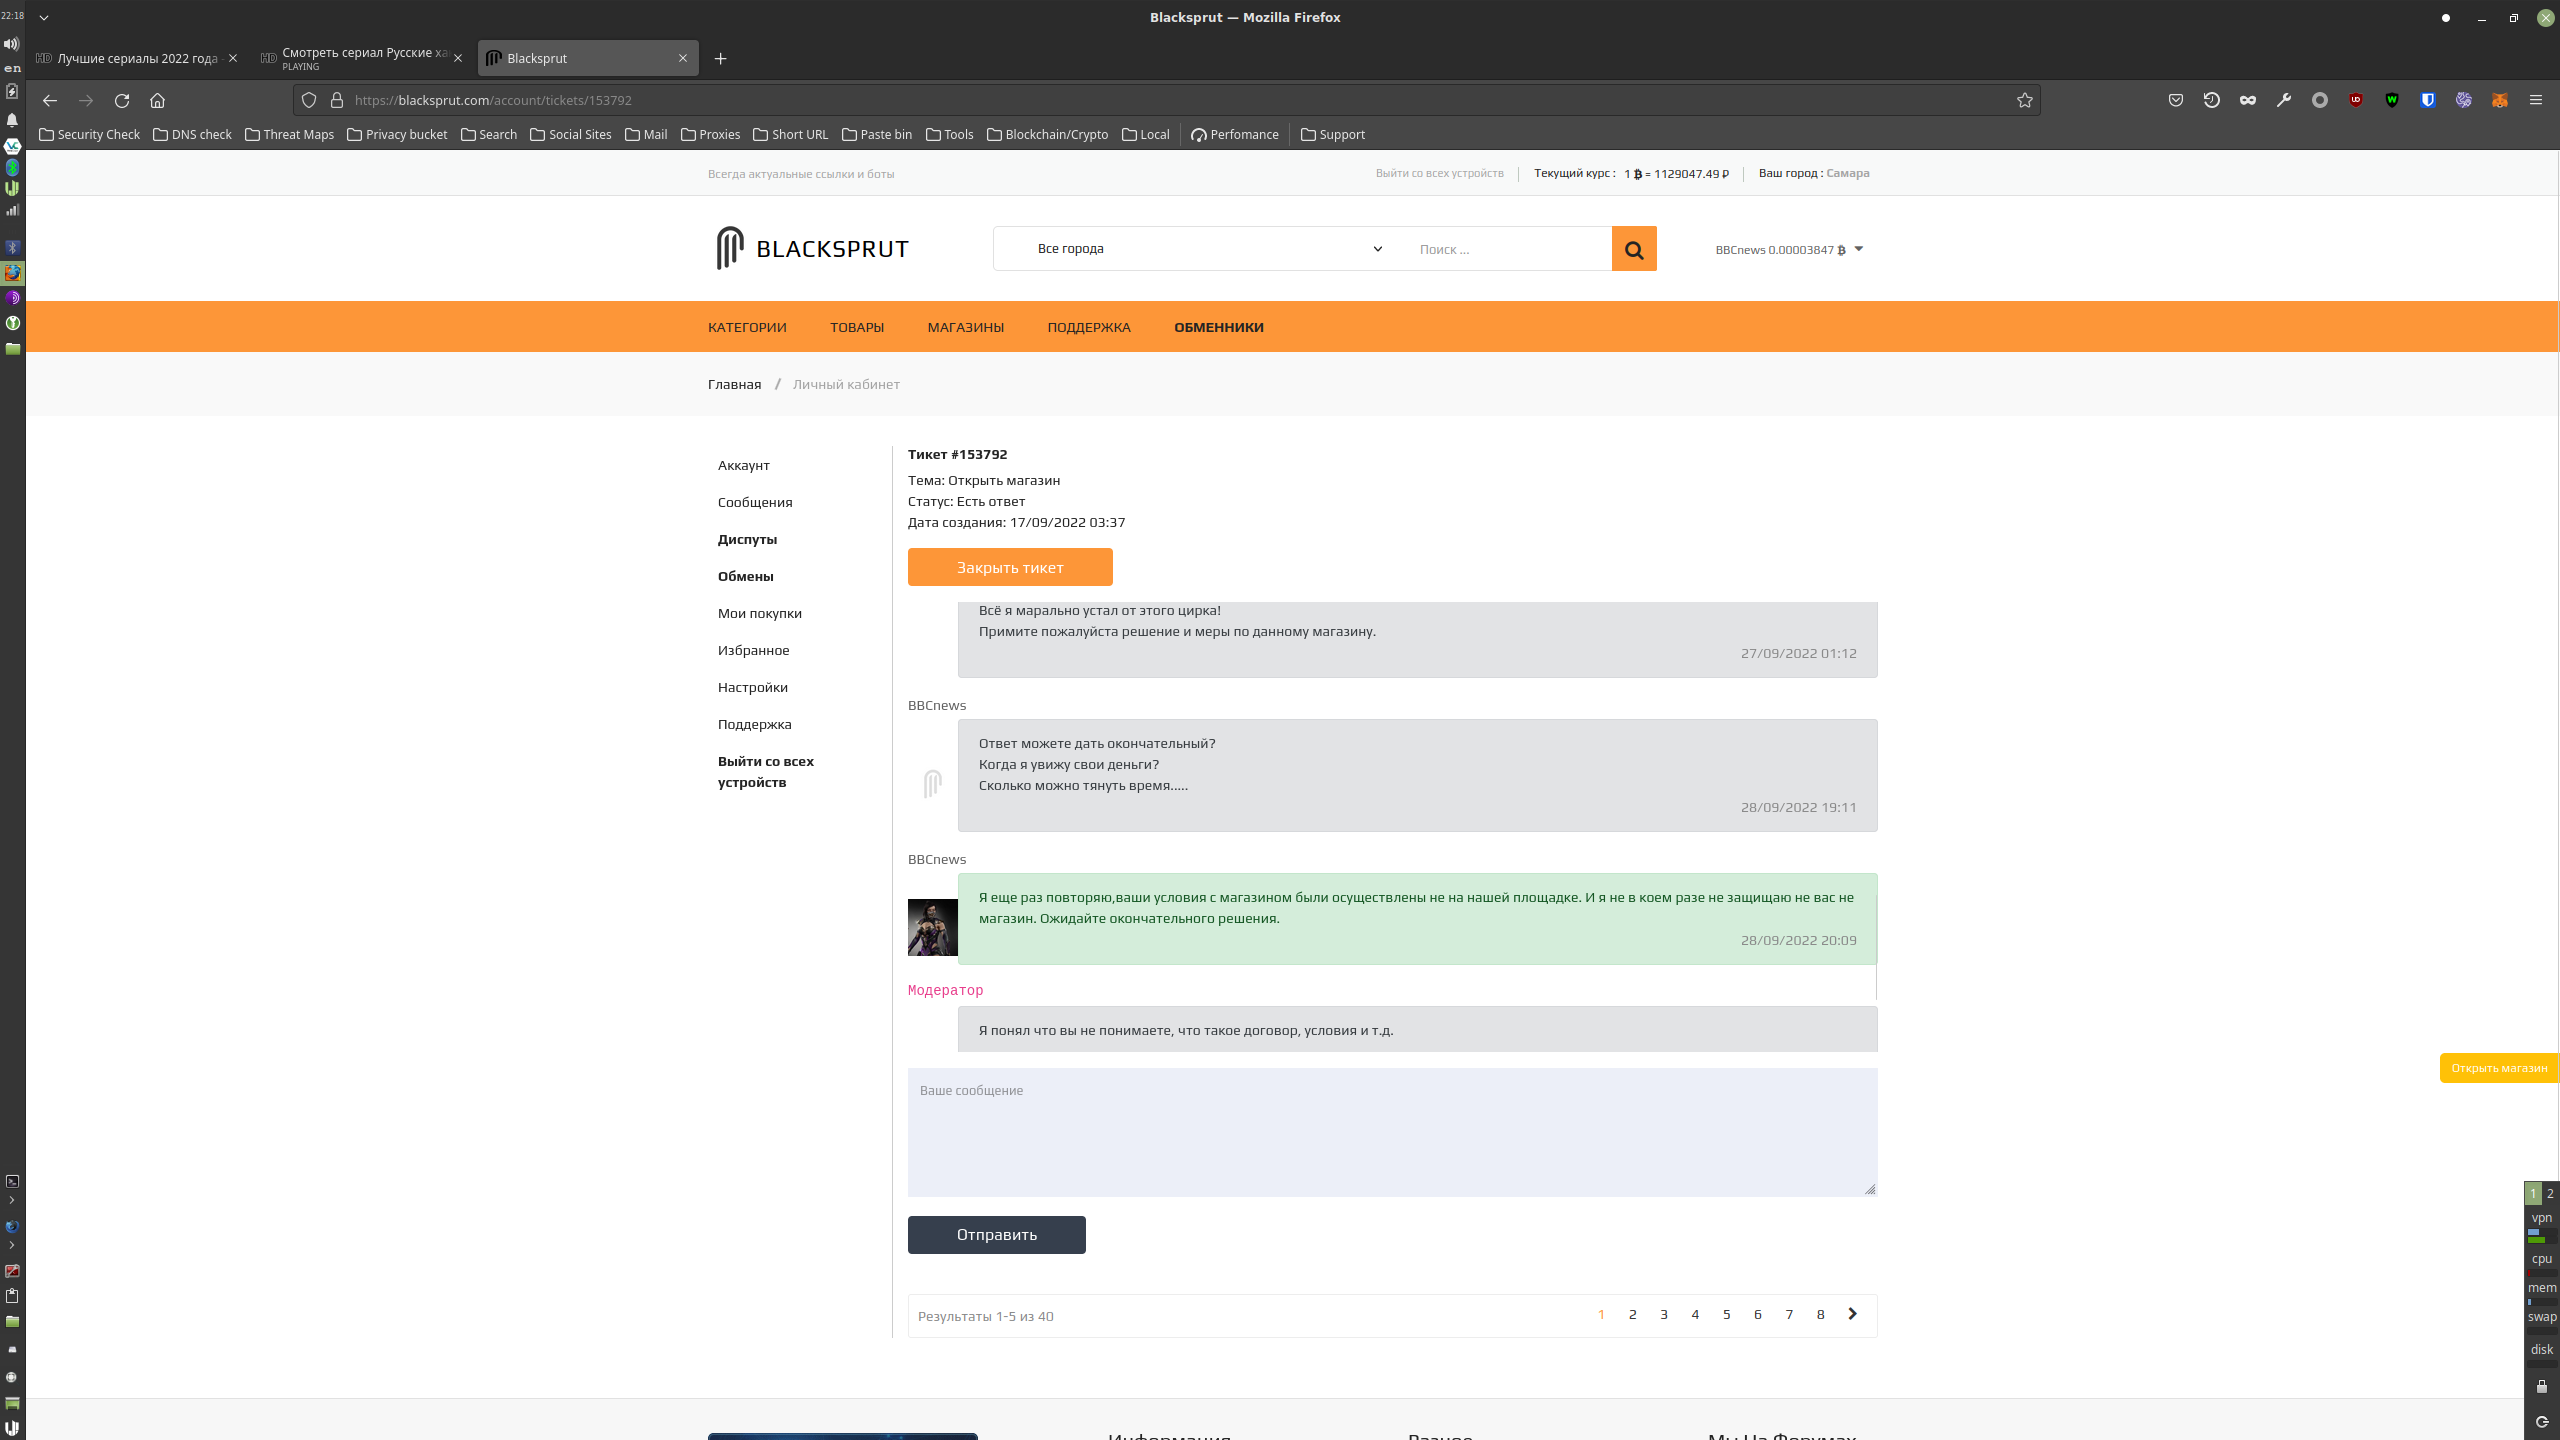This screenshot has width=2560, height=1440.
Task: Open the Paste bin bookmarks folder
Action: click(x=877, y=135)
